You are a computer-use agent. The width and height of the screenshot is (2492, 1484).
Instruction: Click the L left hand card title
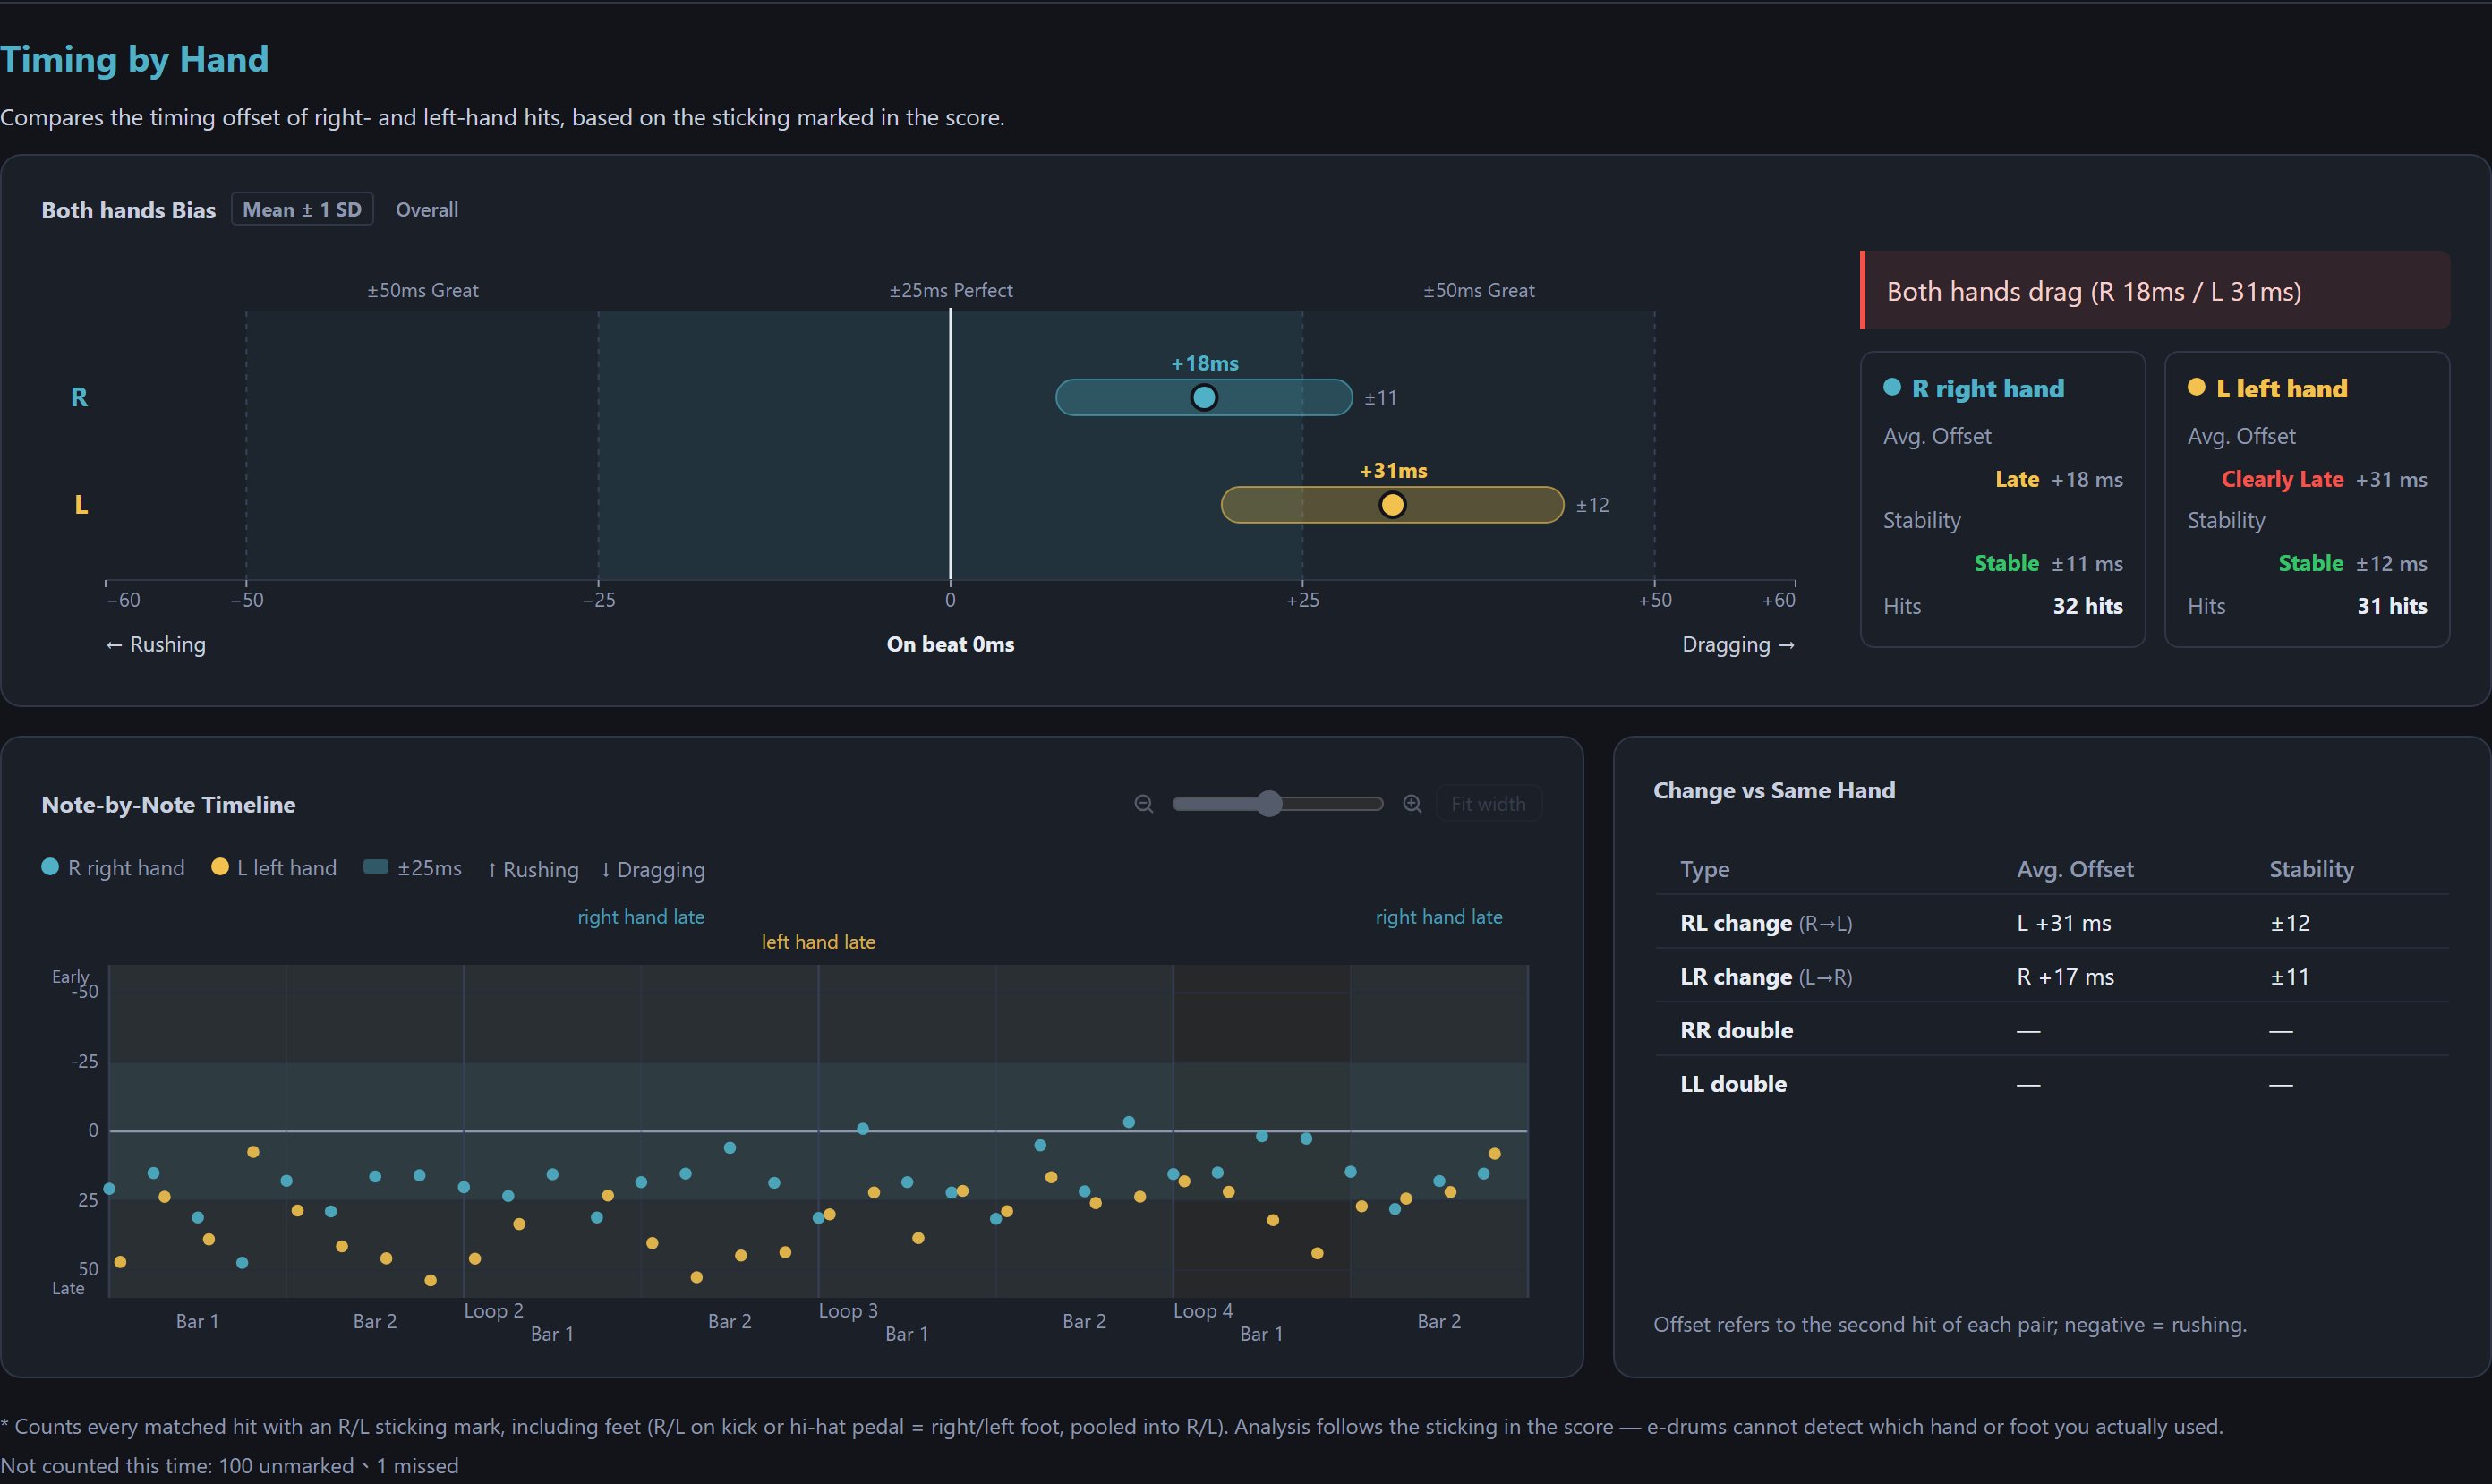click(x=2281, y=388)
